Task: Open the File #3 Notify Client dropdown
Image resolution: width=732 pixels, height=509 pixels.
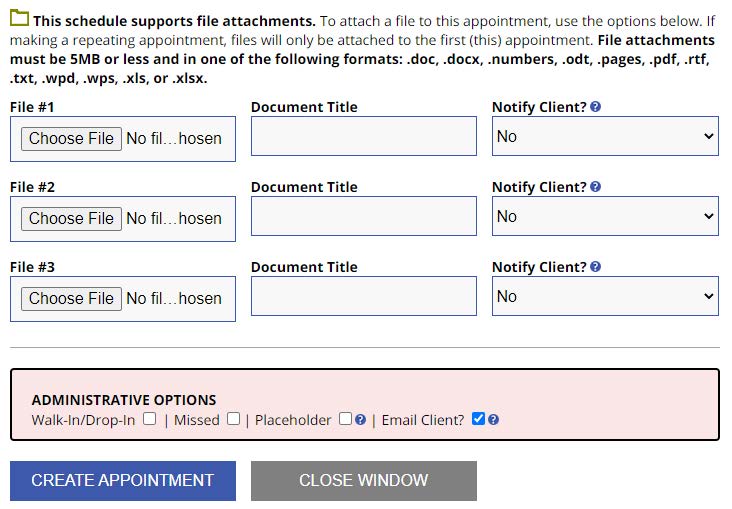Action: pos(605,297)
